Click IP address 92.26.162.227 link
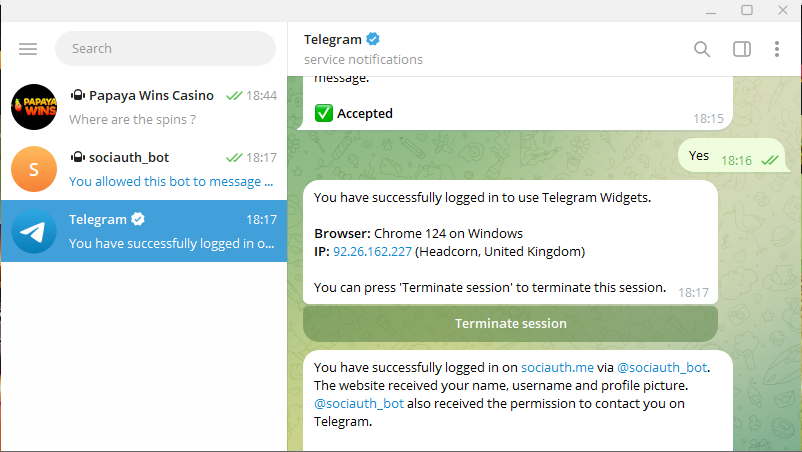 pyautogui.click(x=372, y=251)
